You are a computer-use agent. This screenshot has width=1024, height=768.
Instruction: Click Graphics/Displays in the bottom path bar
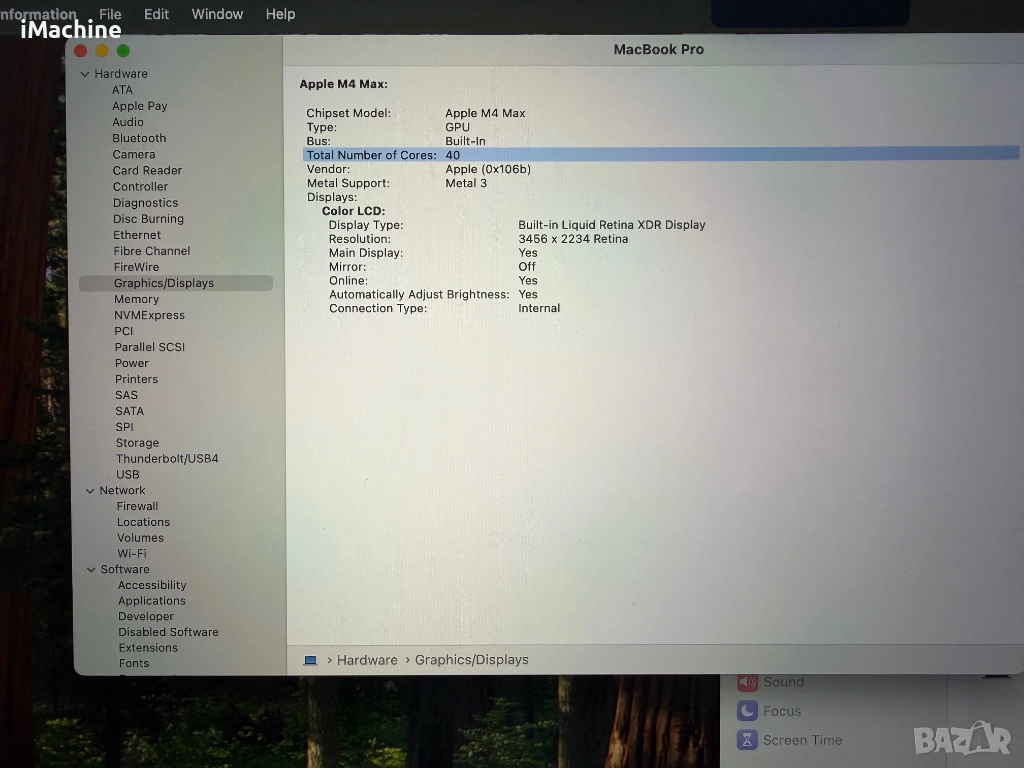click(x=471, y=660)
